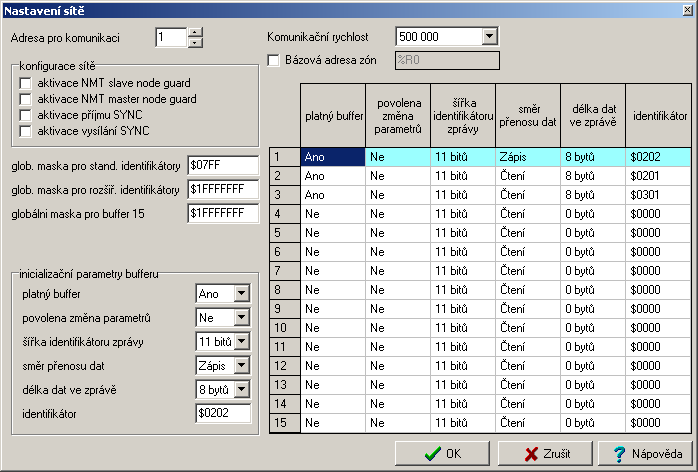Click 11 bitů cell in row 6
Image resolution: width=698 pixels, height=472 pixels.
coord(463,252)
